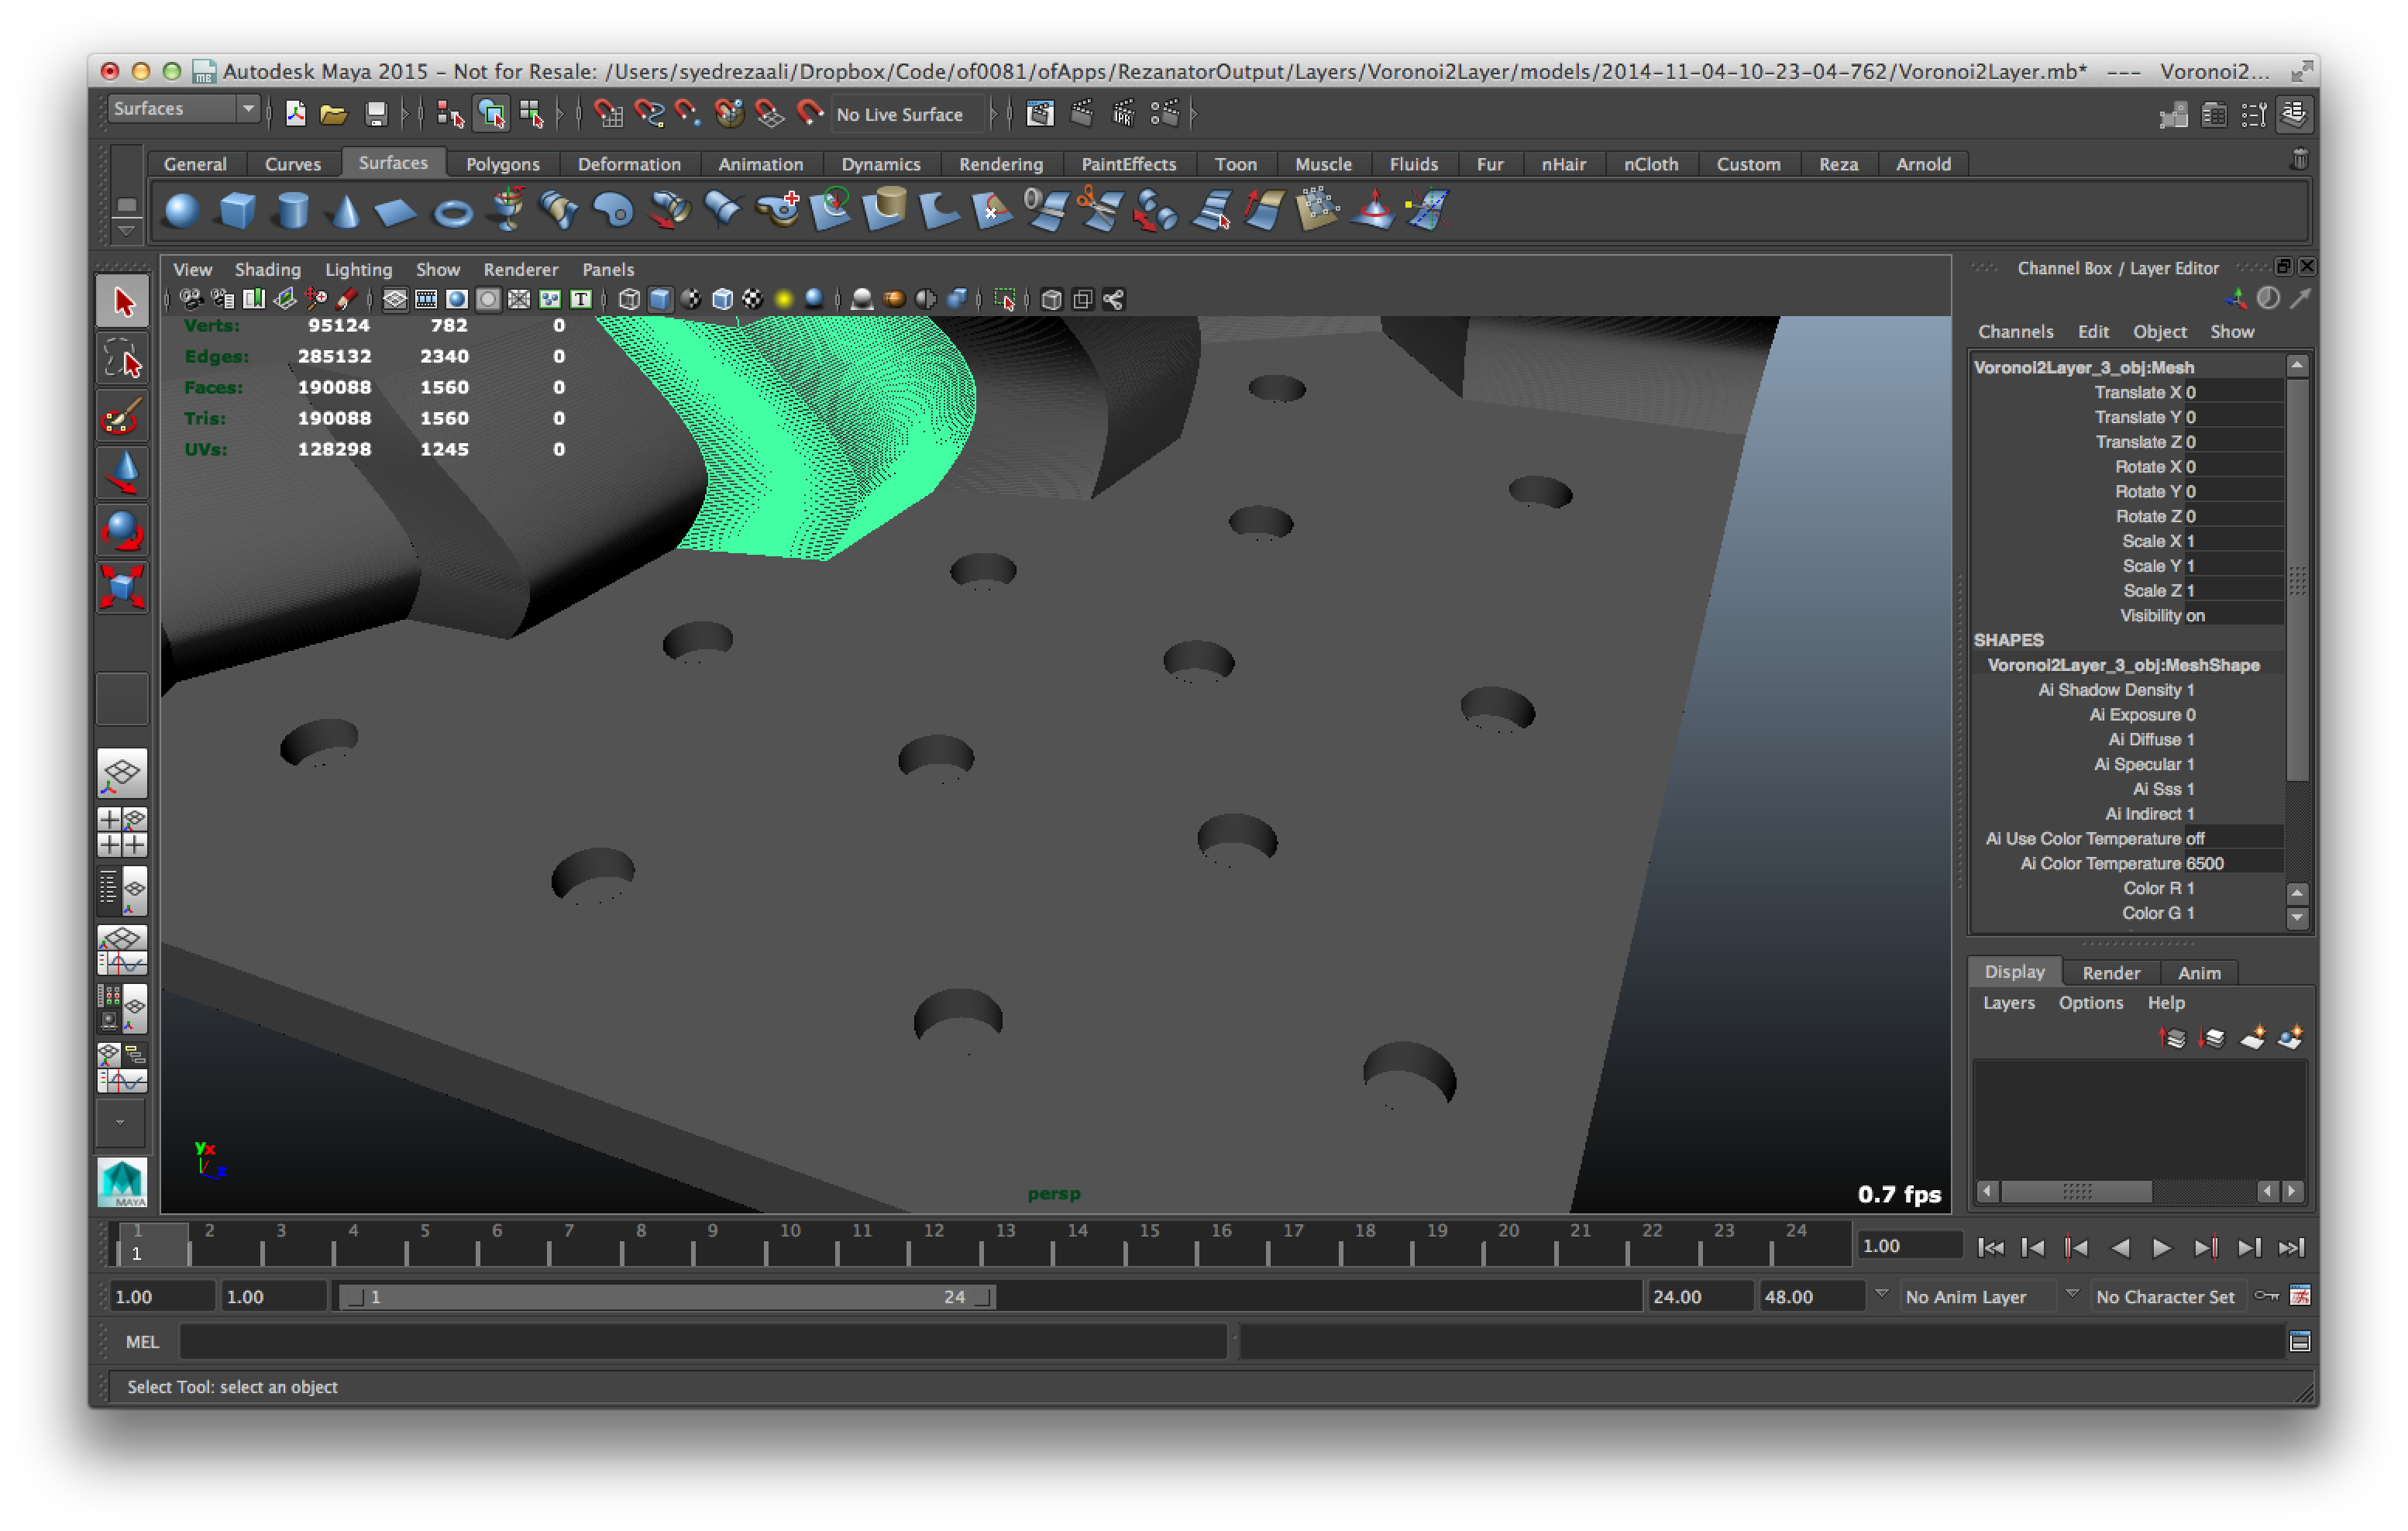The height and width of the screenshot is (1531, 2408).
Task: Toggle the viewport grid display
Action: [x=395, y=299]
